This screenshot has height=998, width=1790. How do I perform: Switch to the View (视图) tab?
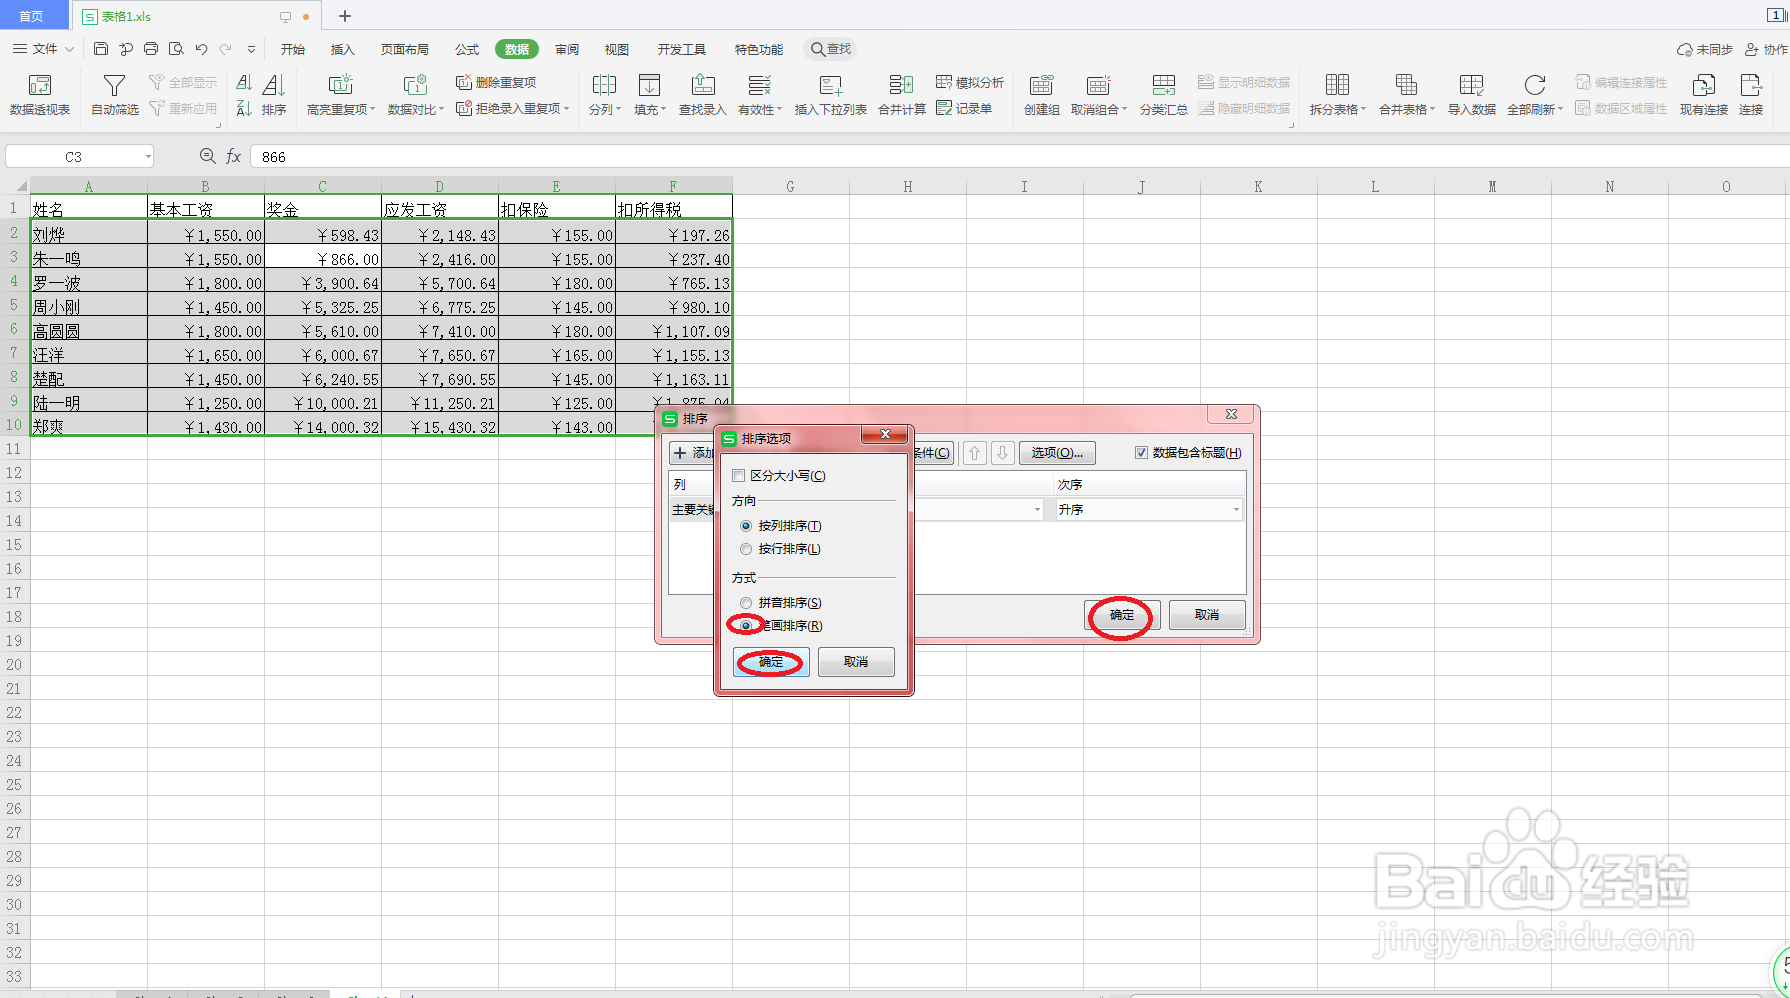tap(617, 49)
